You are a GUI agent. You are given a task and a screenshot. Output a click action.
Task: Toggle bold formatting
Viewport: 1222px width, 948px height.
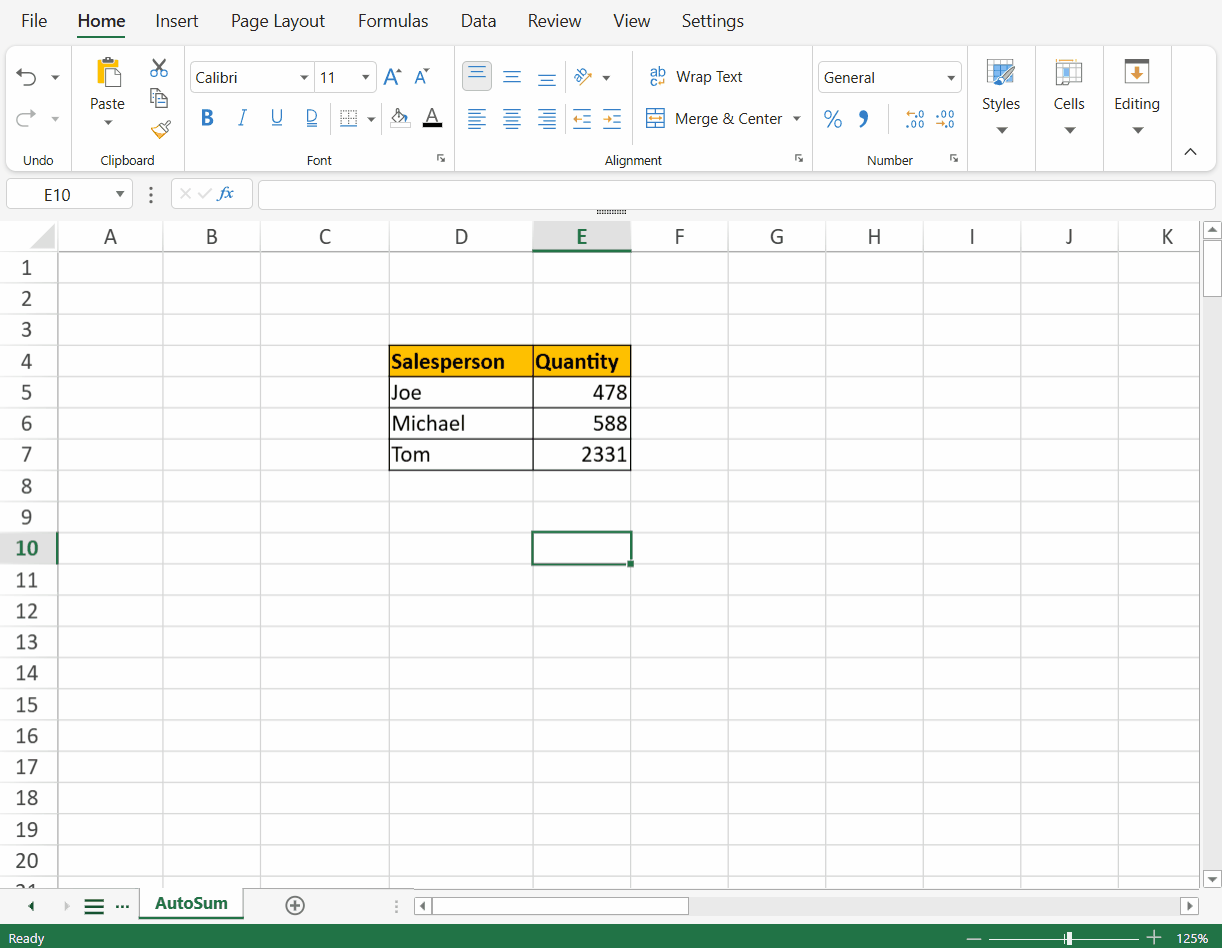[x=207, y=119]
